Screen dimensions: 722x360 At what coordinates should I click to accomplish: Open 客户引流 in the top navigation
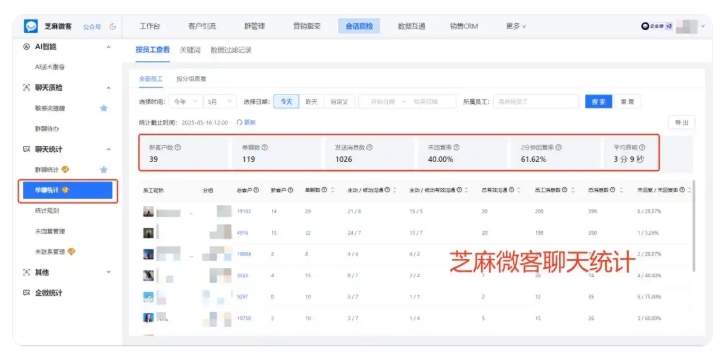(202, 27)
